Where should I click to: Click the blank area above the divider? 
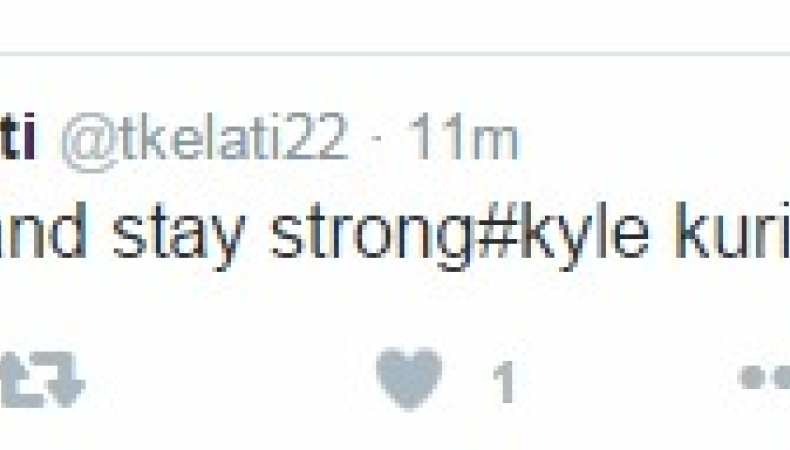(395, 25)
